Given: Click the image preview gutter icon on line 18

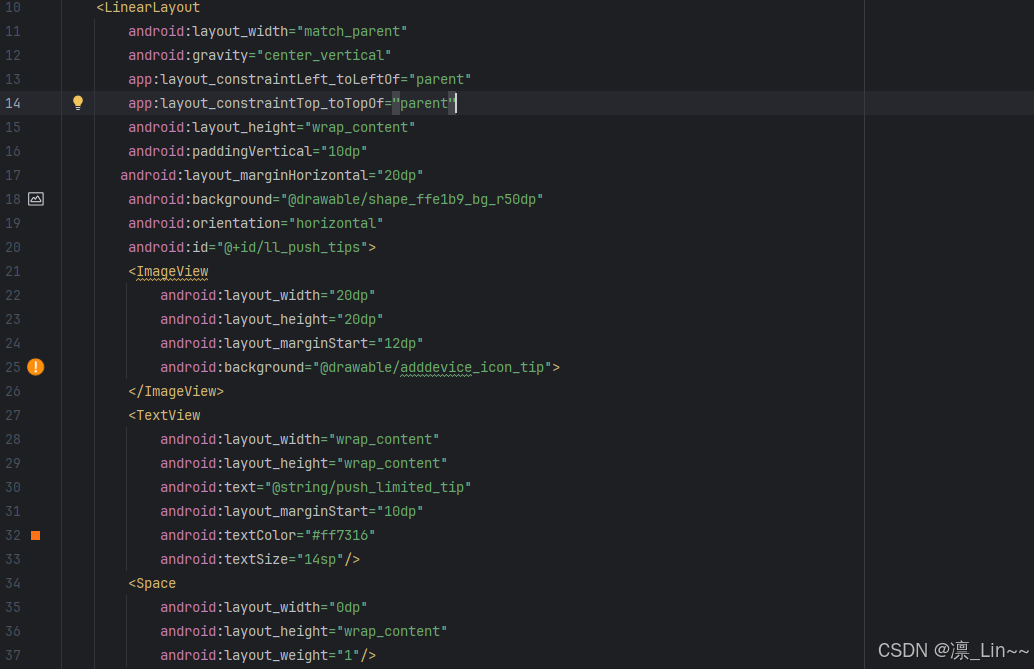Looking at the screenshot, I should pyautogui.click(x=36, y=199).
